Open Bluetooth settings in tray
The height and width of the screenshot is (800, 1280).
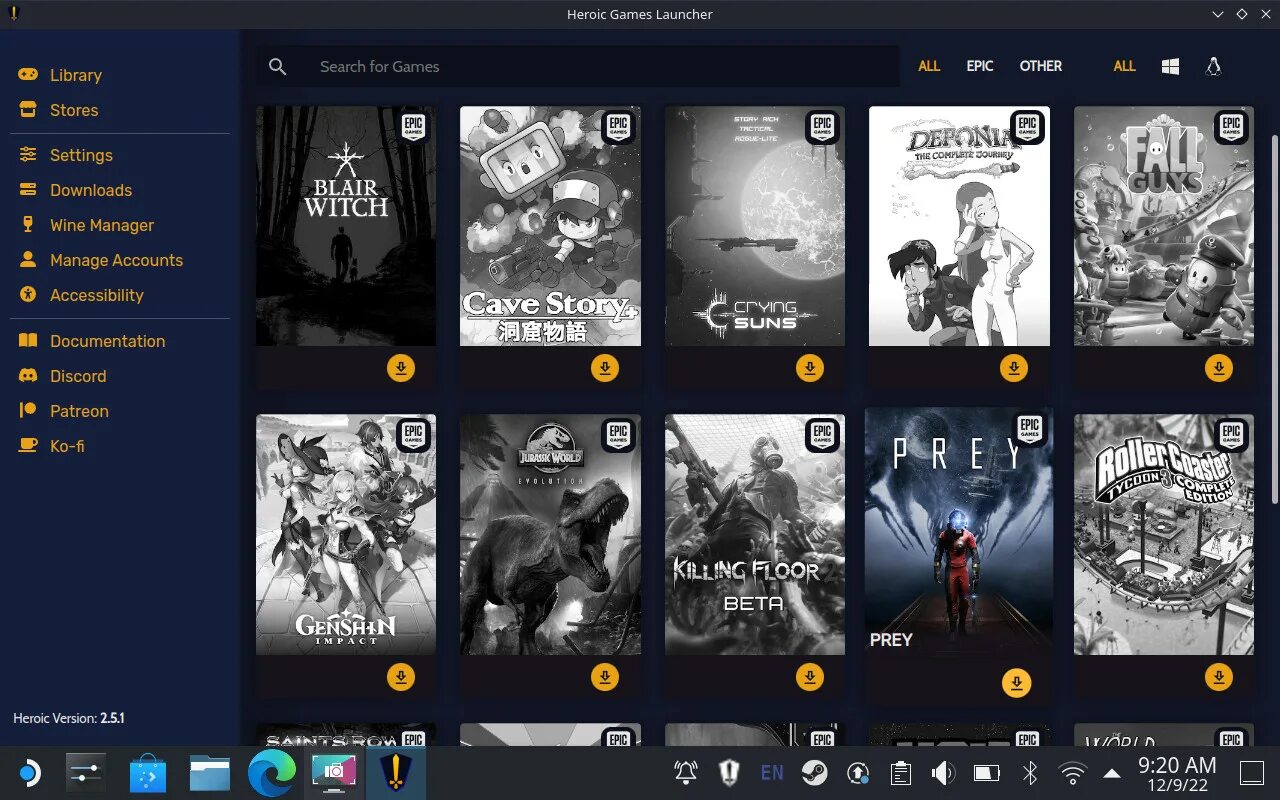(x=1029, y=773)
